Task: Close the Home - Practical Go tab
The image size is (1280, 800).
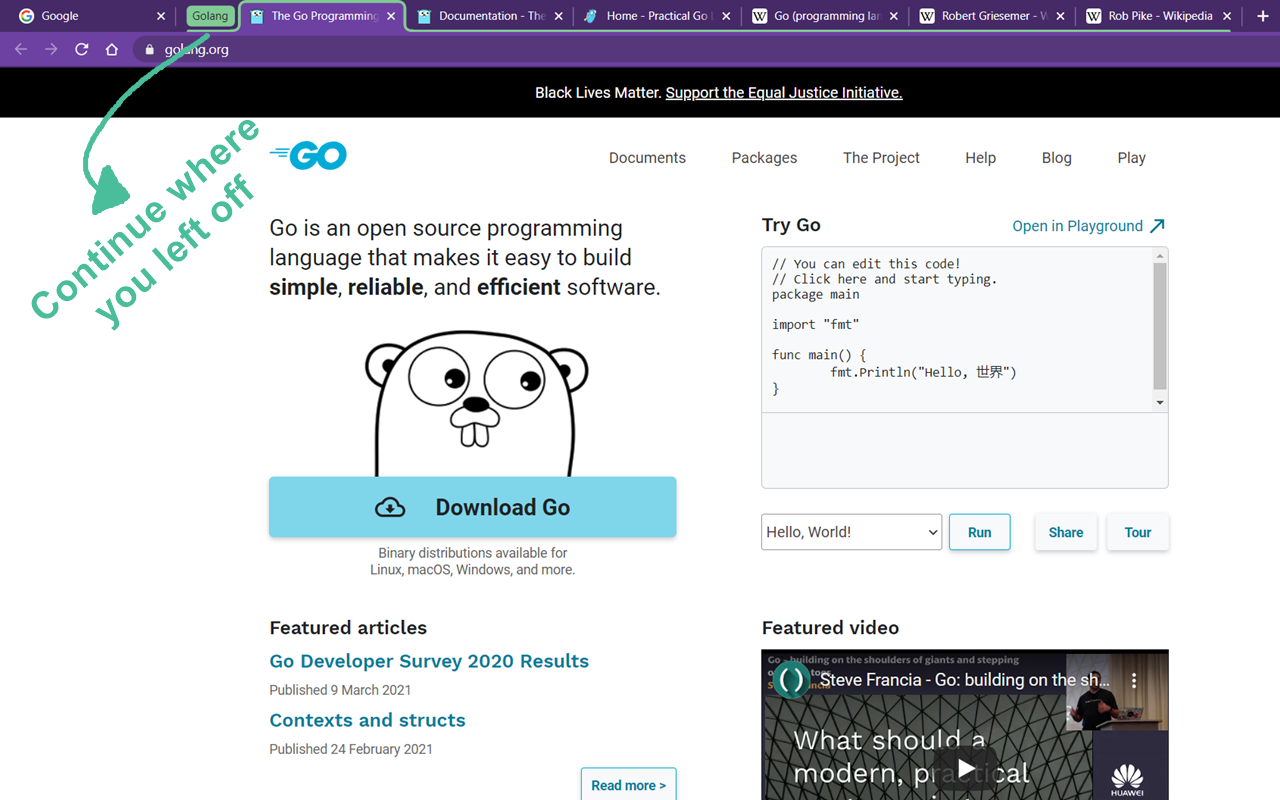Action: (x=726, y=16)
